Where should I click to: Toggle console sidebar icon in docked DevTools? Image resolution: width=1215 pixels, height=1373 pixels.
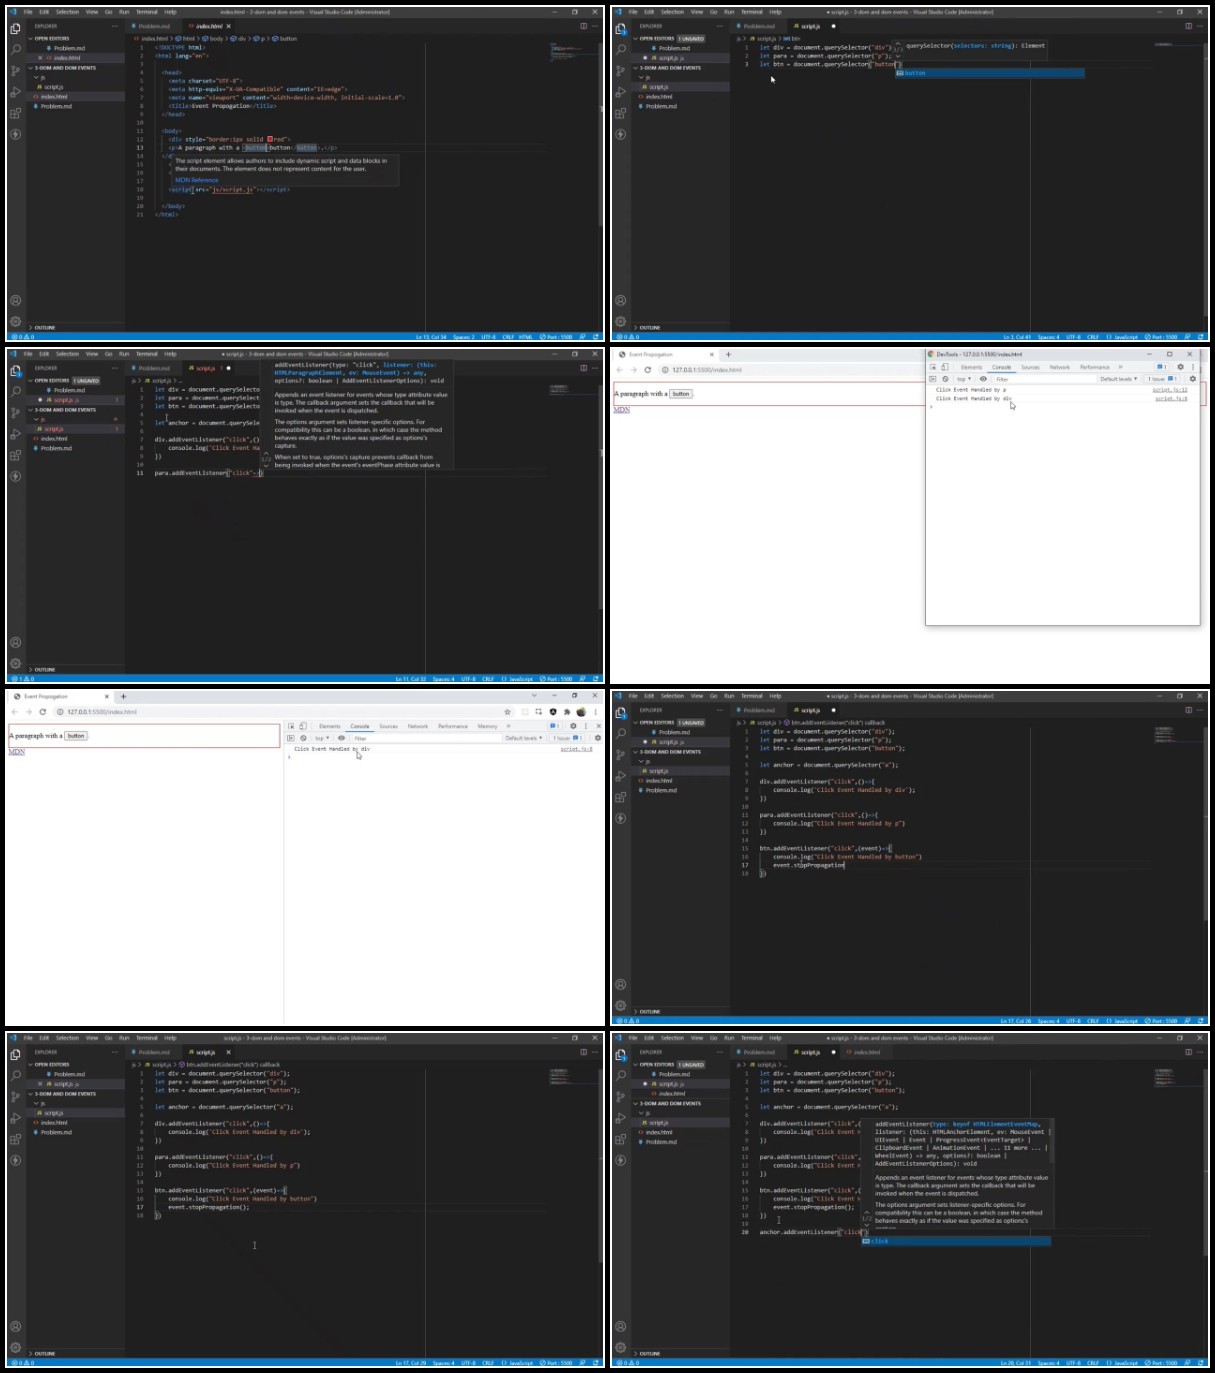point(291,738)
